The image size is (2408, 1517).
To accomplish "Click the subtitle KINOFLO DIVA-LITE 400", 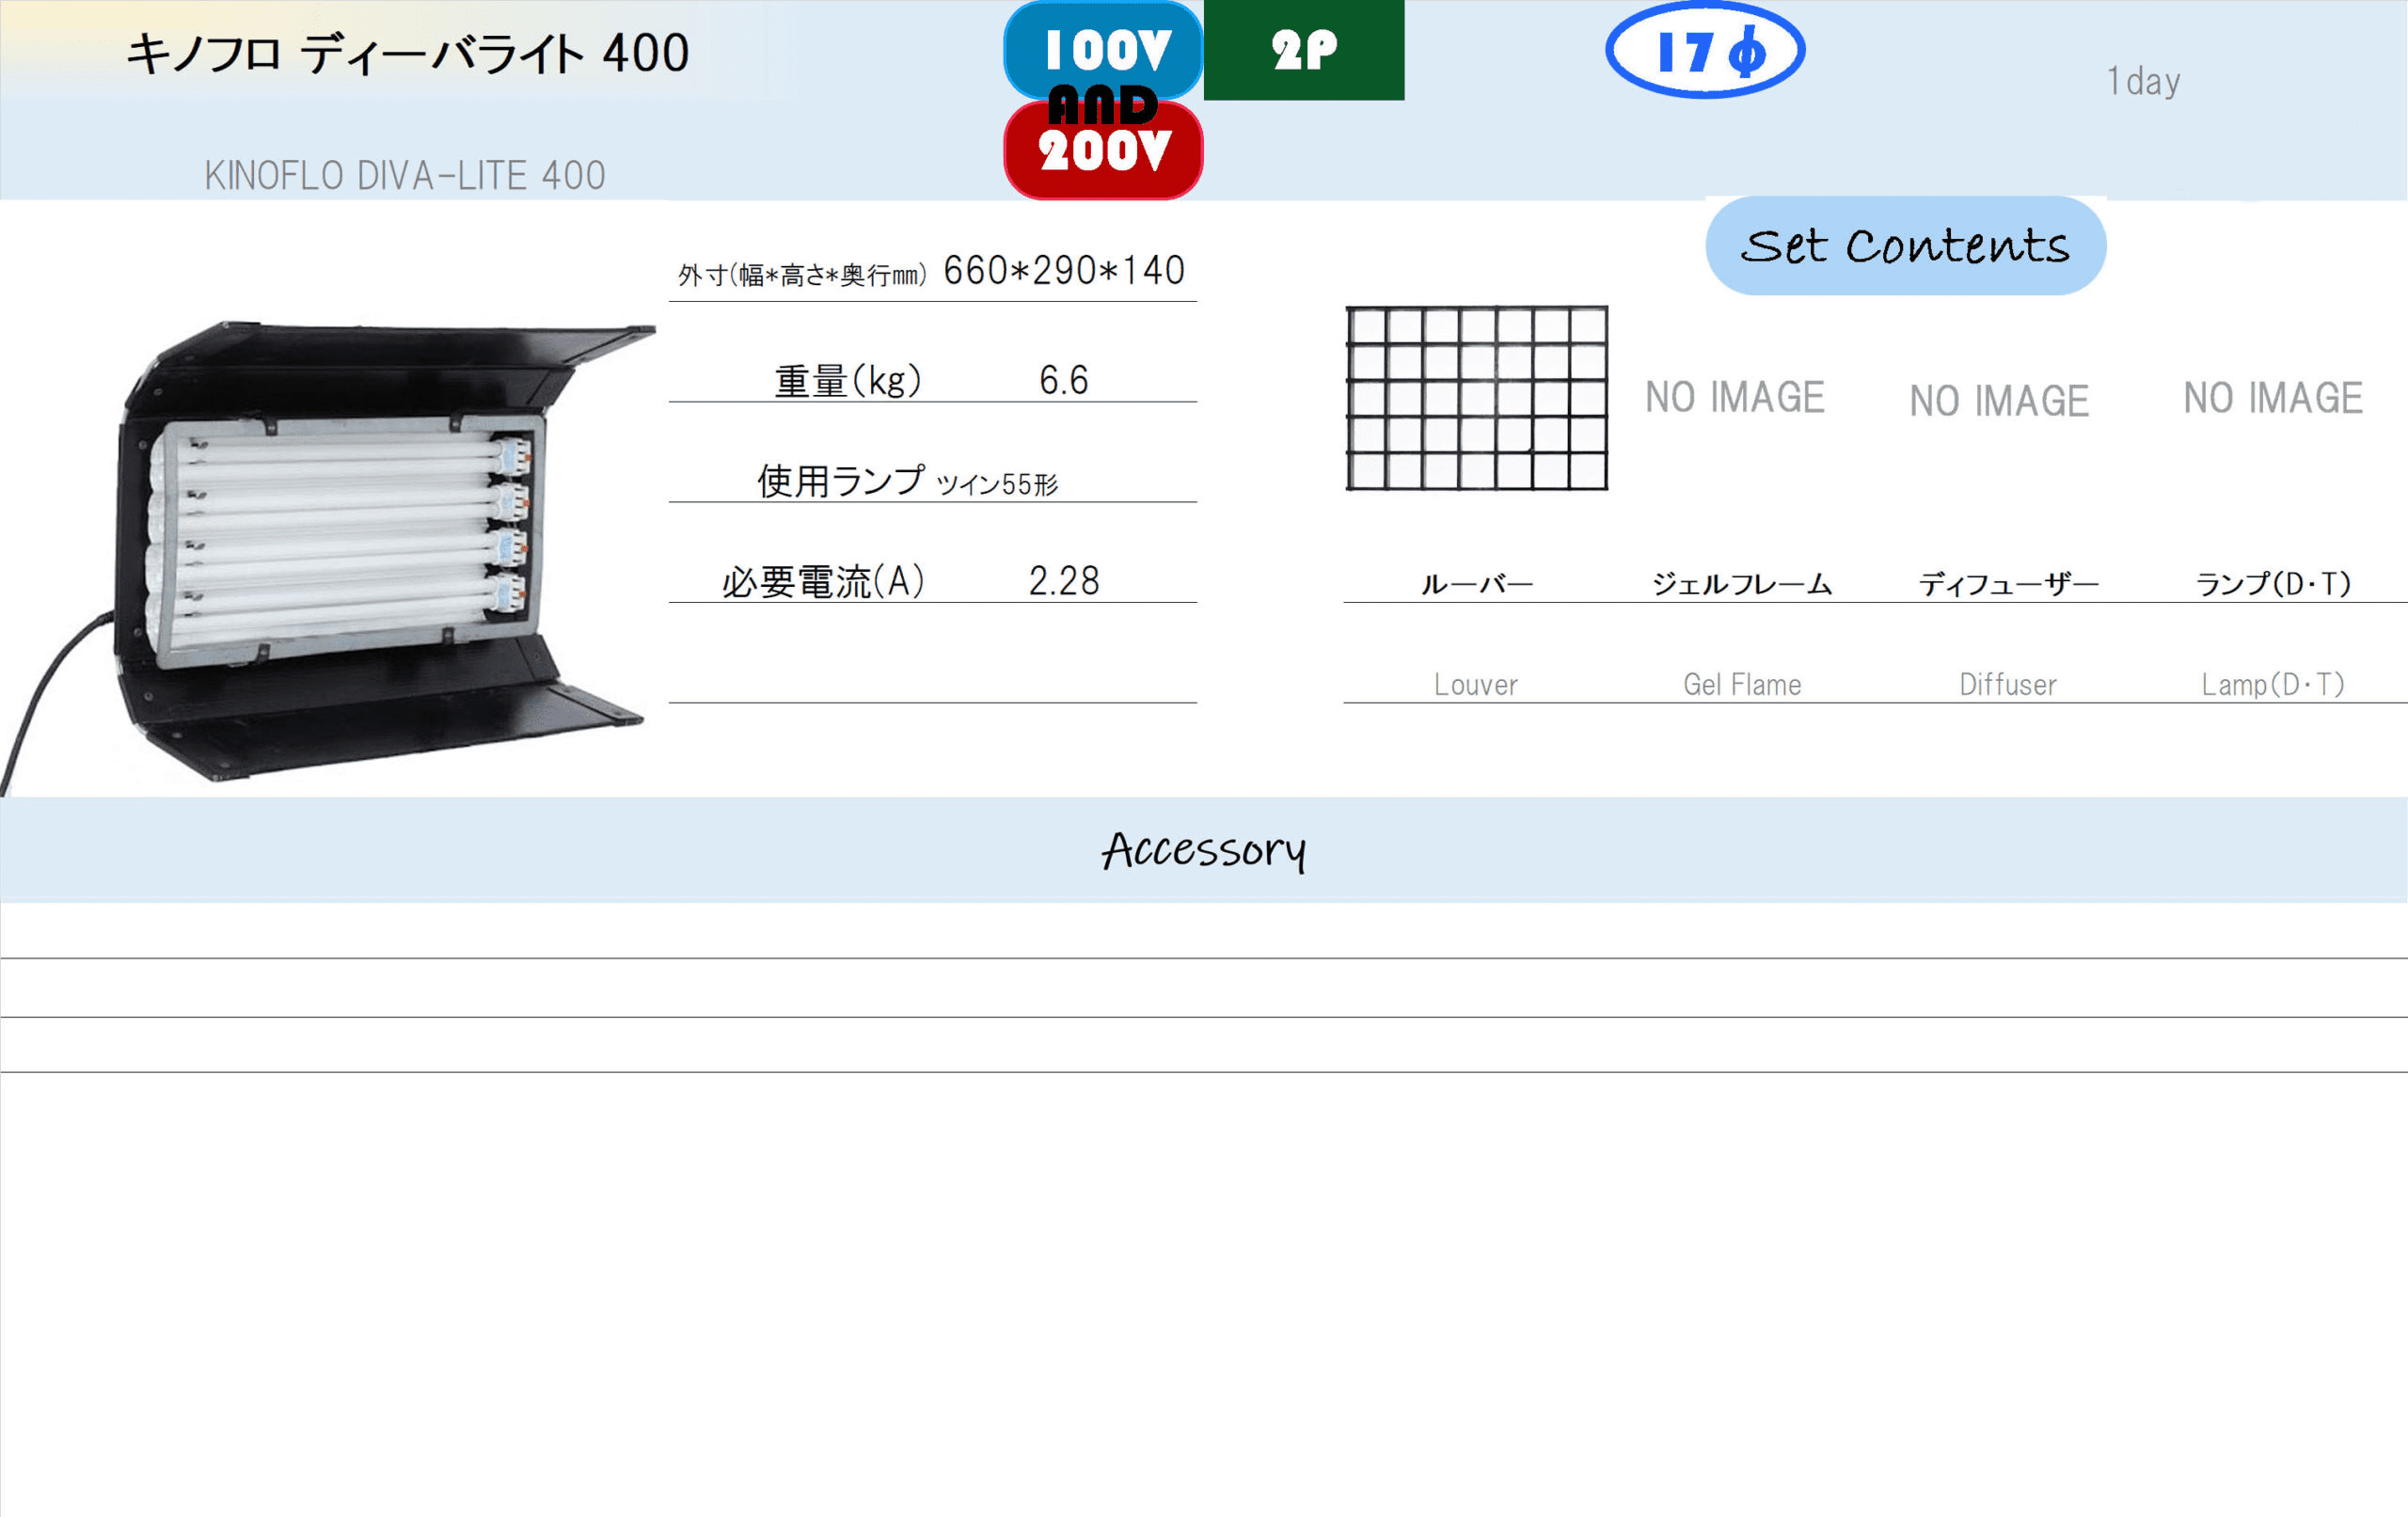I will pos(405,176).
